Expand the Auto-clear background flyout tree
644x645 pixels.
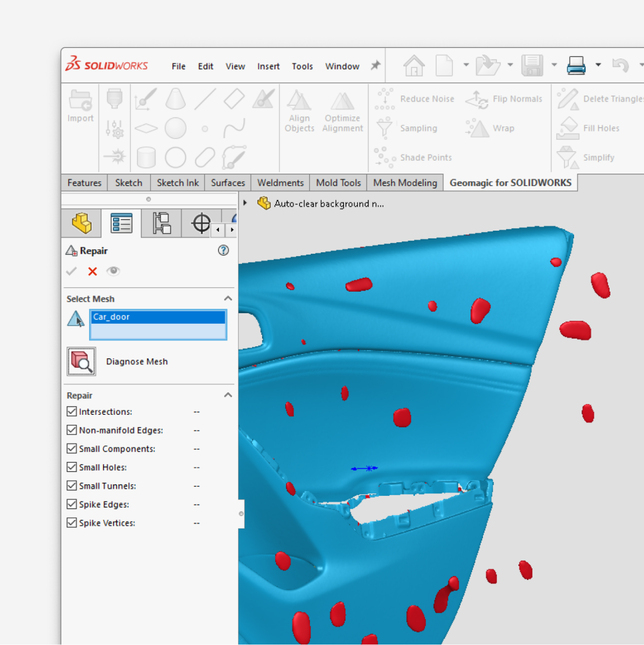245,203
